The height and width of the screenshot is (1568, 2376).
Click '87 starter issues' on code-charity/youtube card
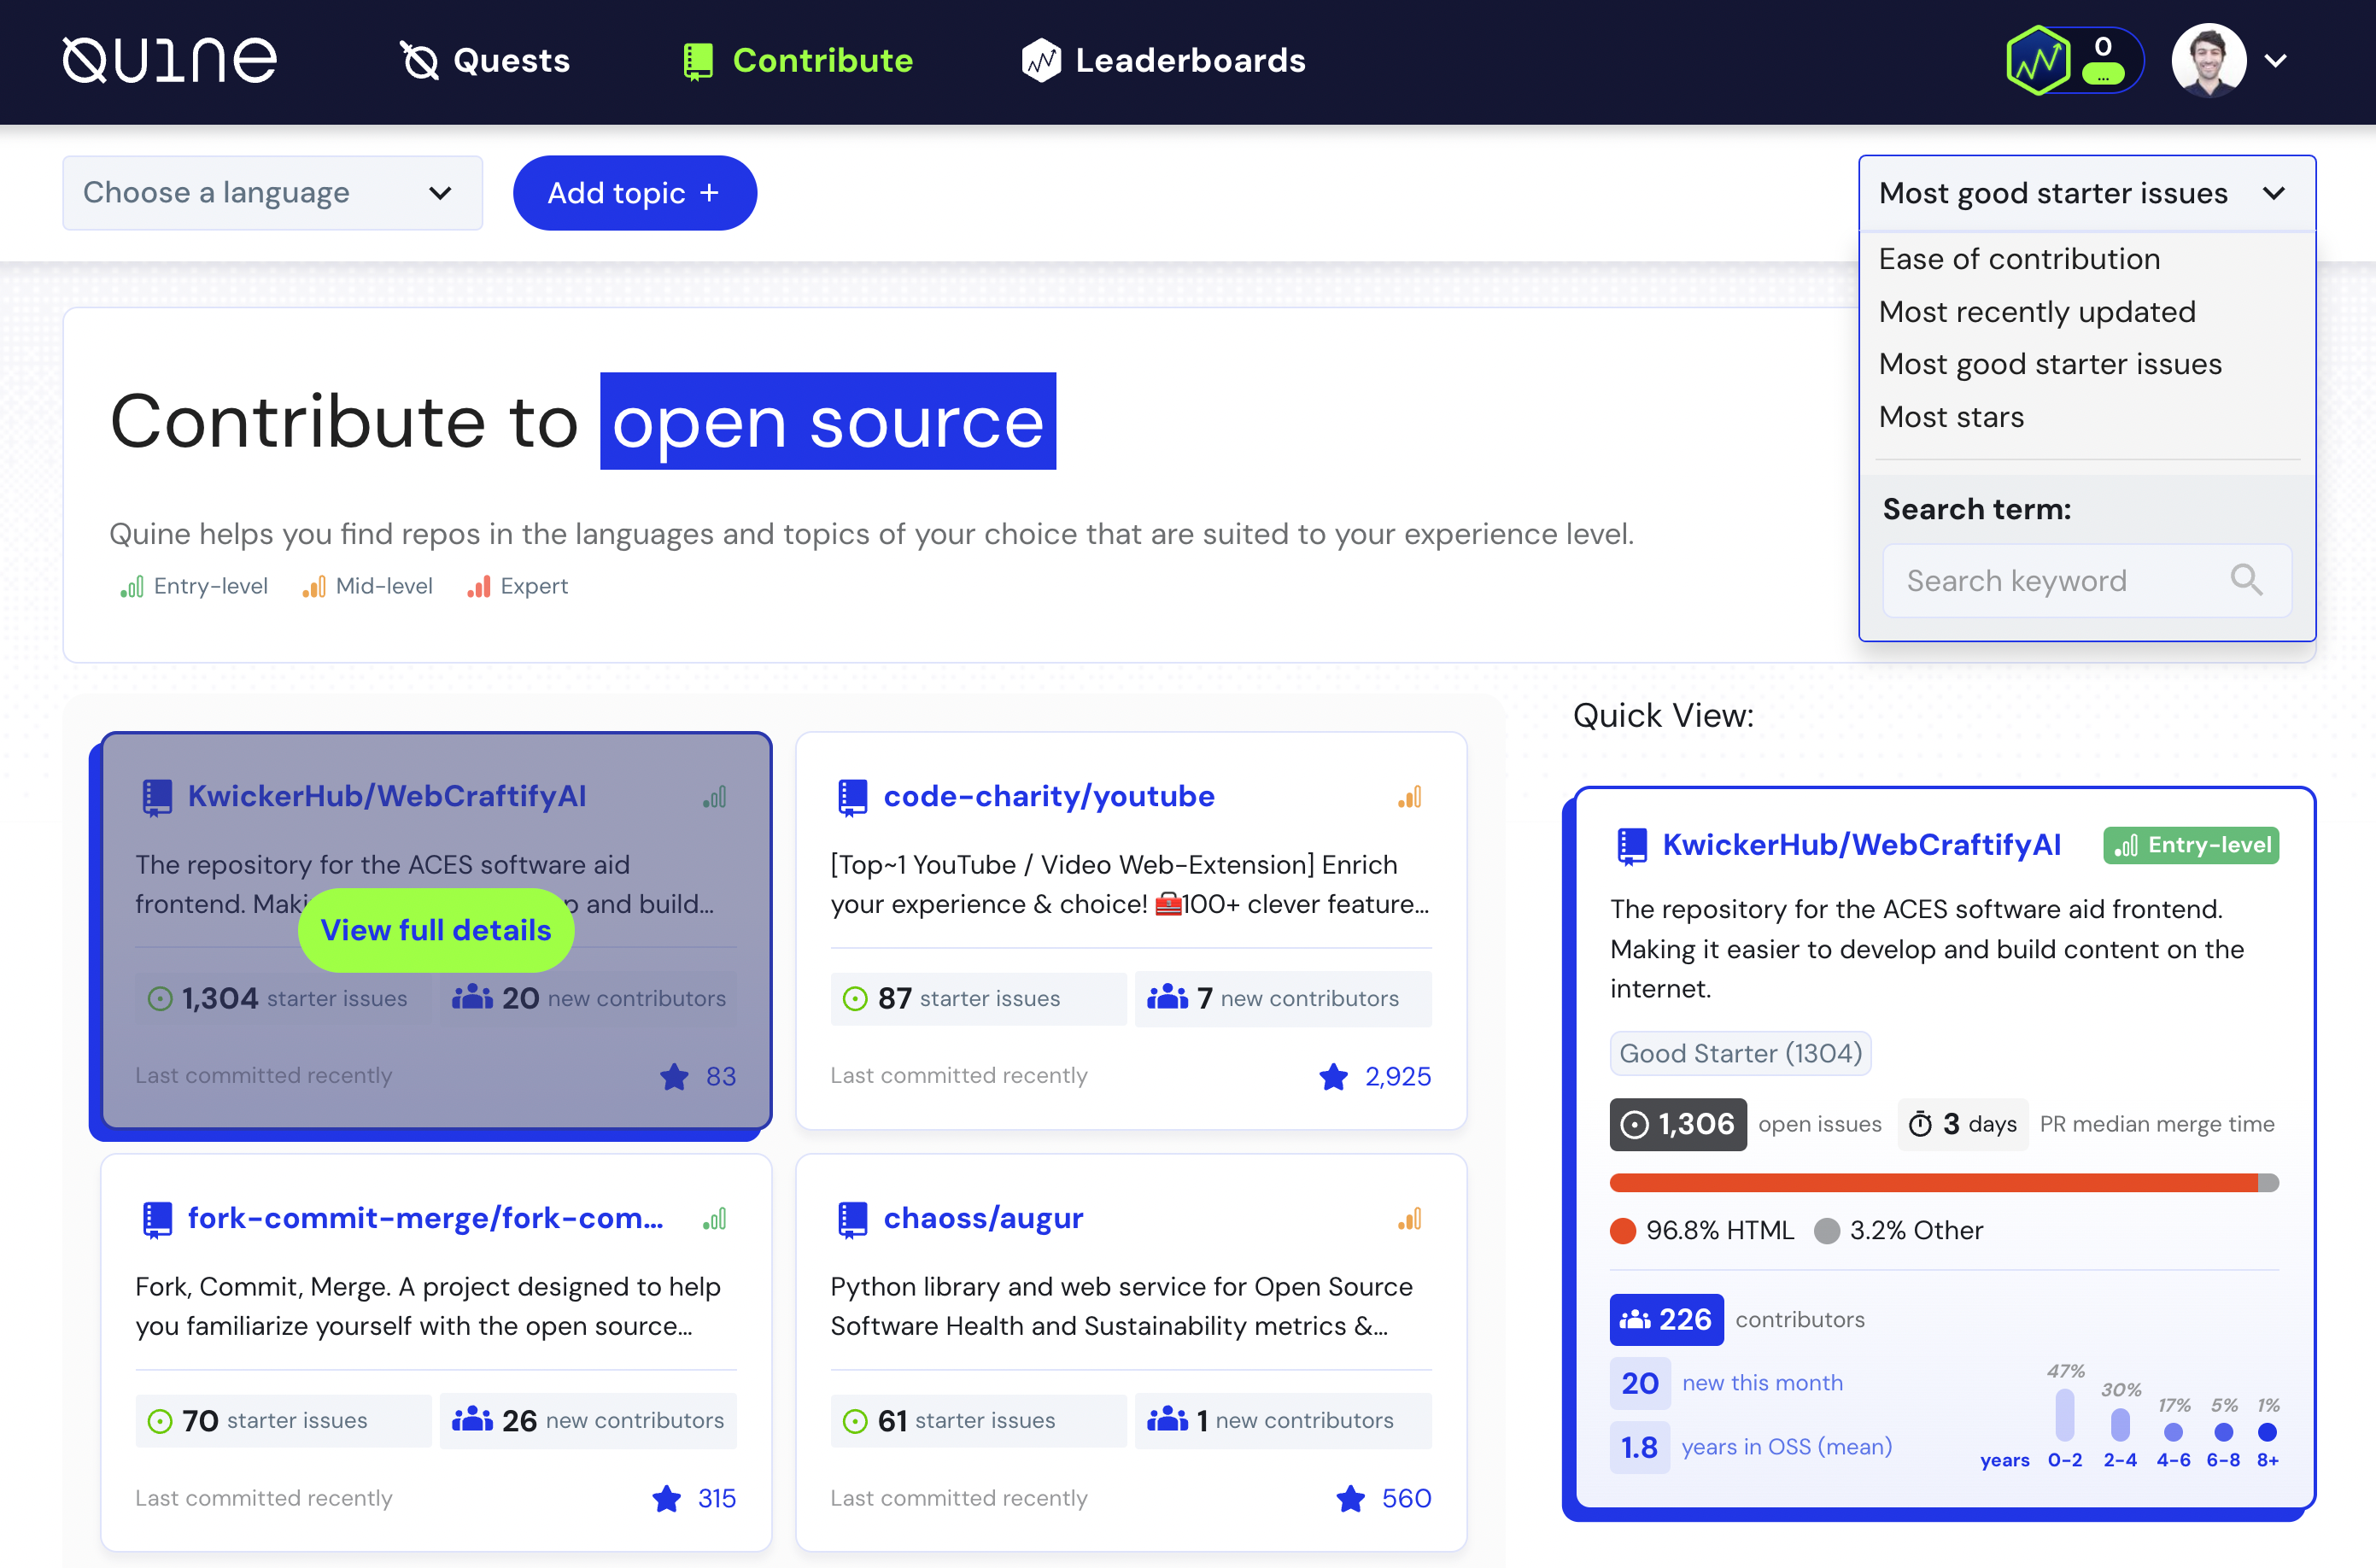pos(978,998)
